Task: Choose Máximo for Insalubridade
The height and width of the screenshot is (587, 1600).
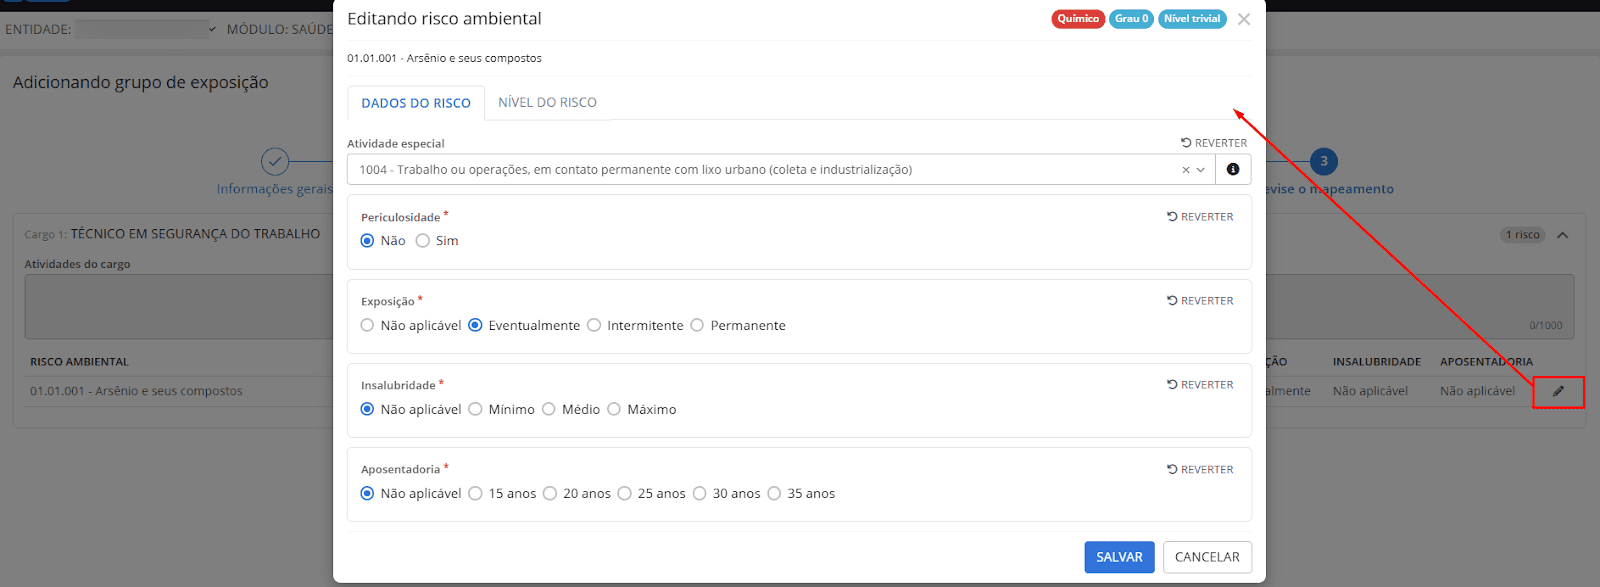Action: point(614,409)
